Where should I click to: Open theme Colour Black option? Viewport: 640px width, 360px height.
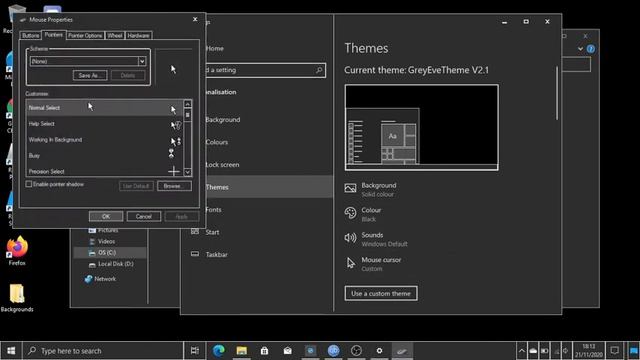pyautogui.click(x=363, y=214)
